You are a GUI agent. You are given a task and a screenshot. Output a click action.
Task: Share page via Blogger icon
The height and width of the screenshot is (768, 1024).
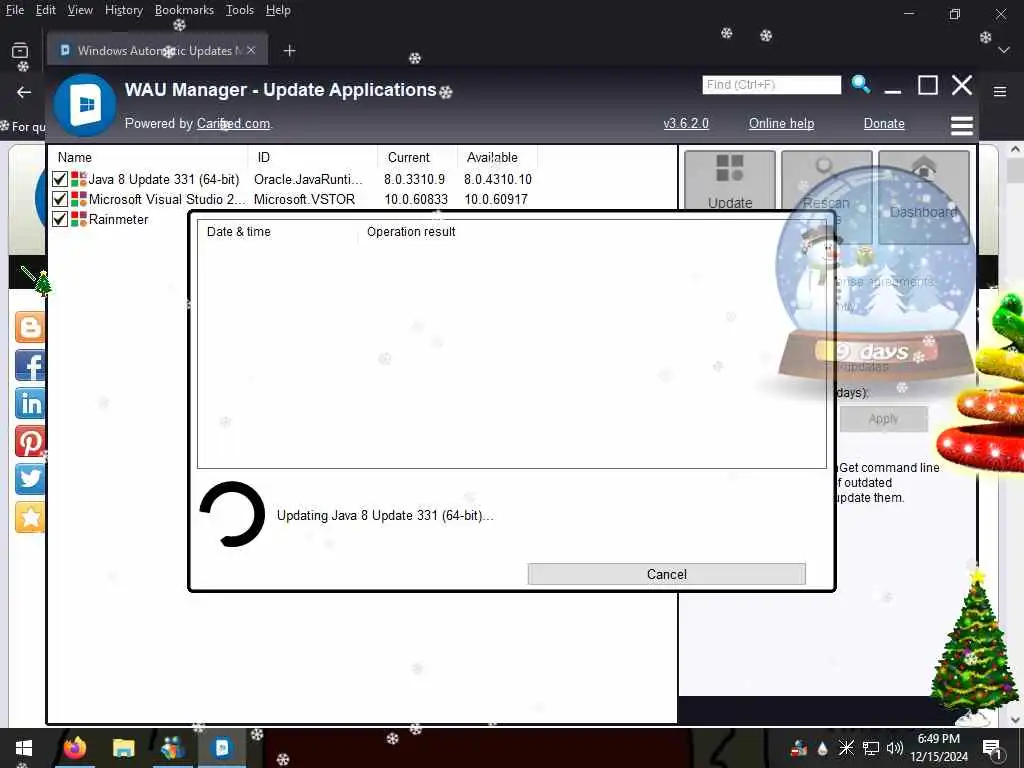pyautogui.click(x=29, y=327)
